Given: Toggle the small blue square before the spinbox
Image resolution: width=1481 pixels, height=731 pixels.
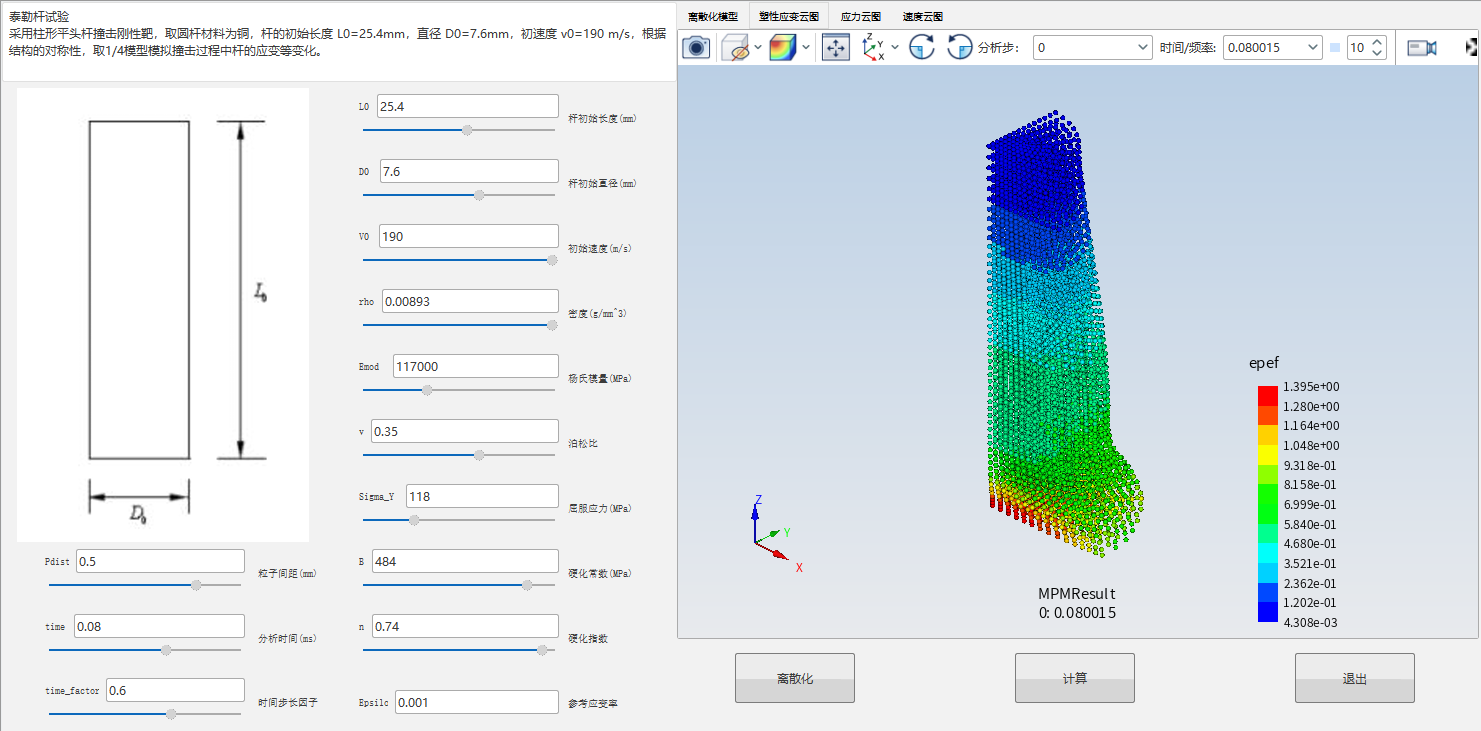Looking at the screenshot, I should click(1335, 47).
